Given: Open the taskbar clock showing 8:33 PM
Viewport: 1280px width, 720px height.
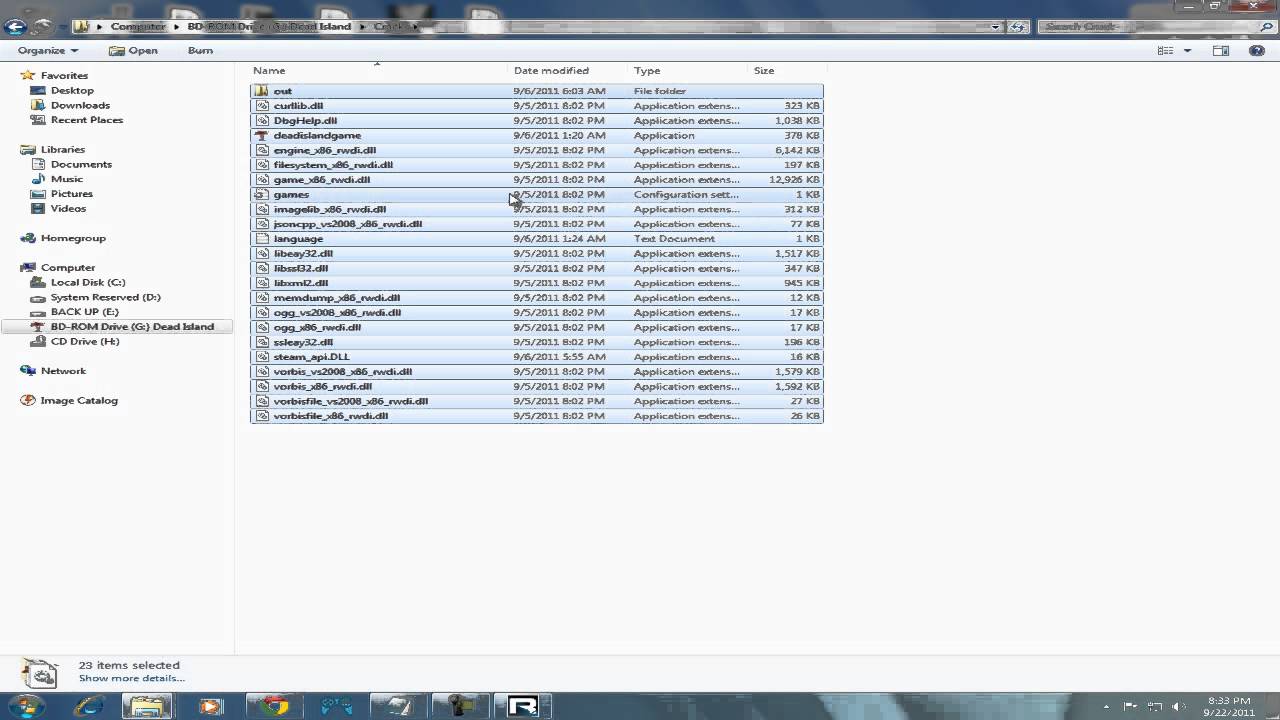Looking at the screenshot, I should pos(1229,707).
